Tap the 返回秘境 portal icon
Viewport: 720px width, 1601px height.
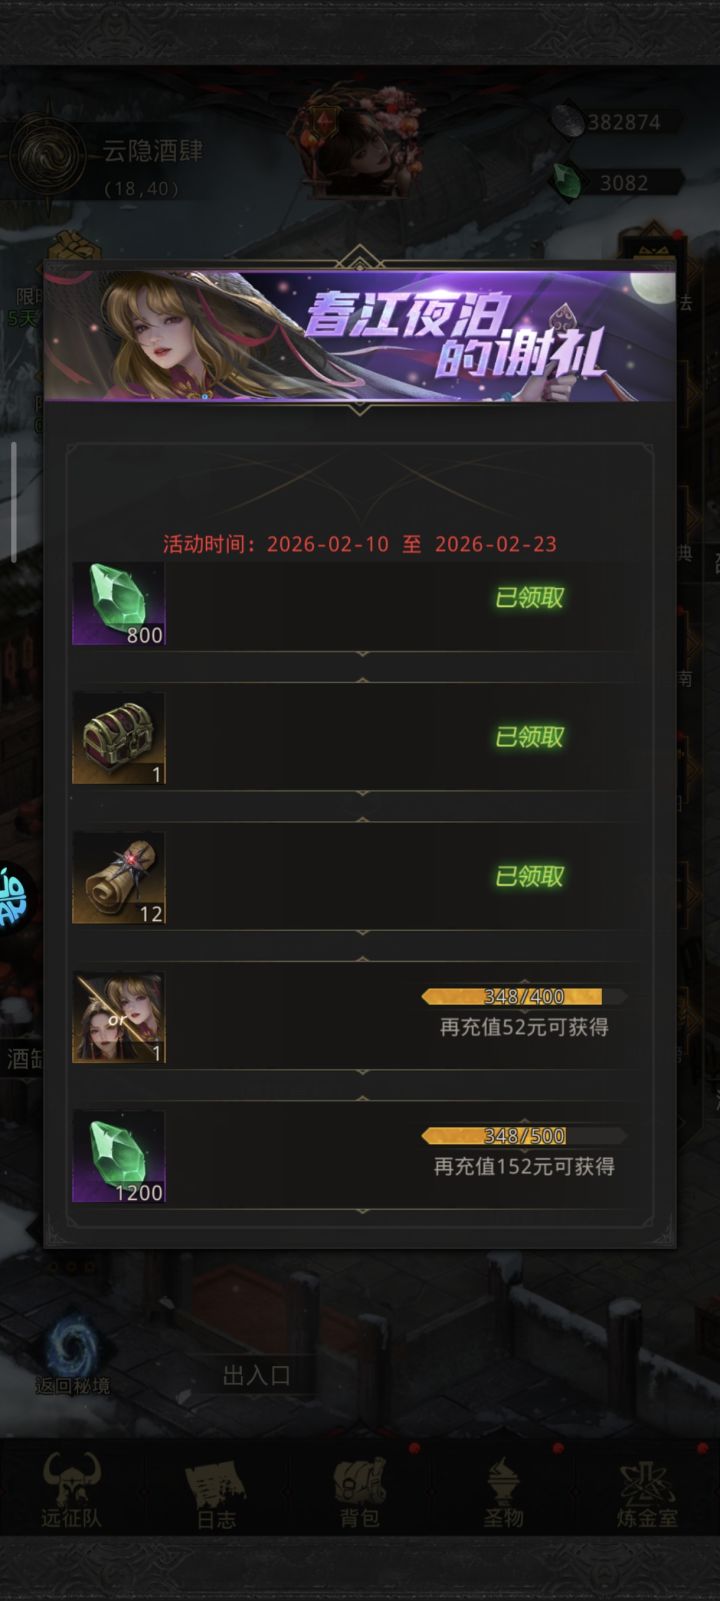pyautogui.click(x=72, y=1352)
